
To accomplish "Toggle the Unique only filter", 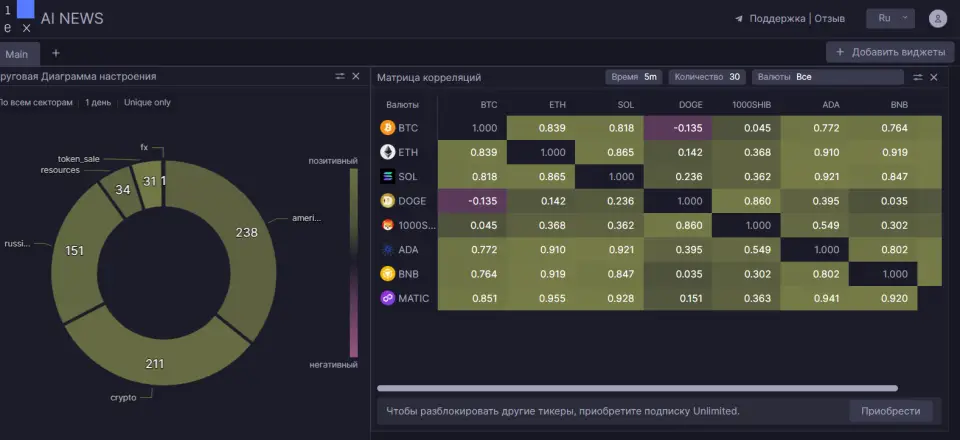I will click(x=148, y=103).
